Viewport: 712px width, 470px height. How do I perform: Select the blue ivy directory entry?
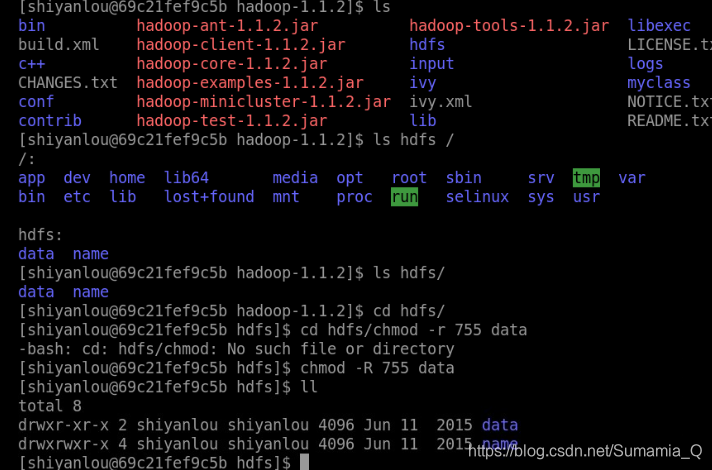[423, 83]
